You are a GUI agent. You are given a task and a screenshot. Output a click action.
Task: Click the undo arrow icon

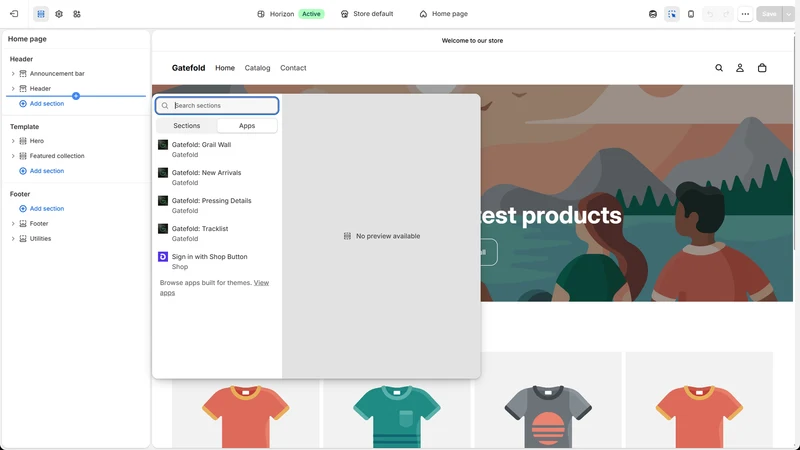click(710, 14)
